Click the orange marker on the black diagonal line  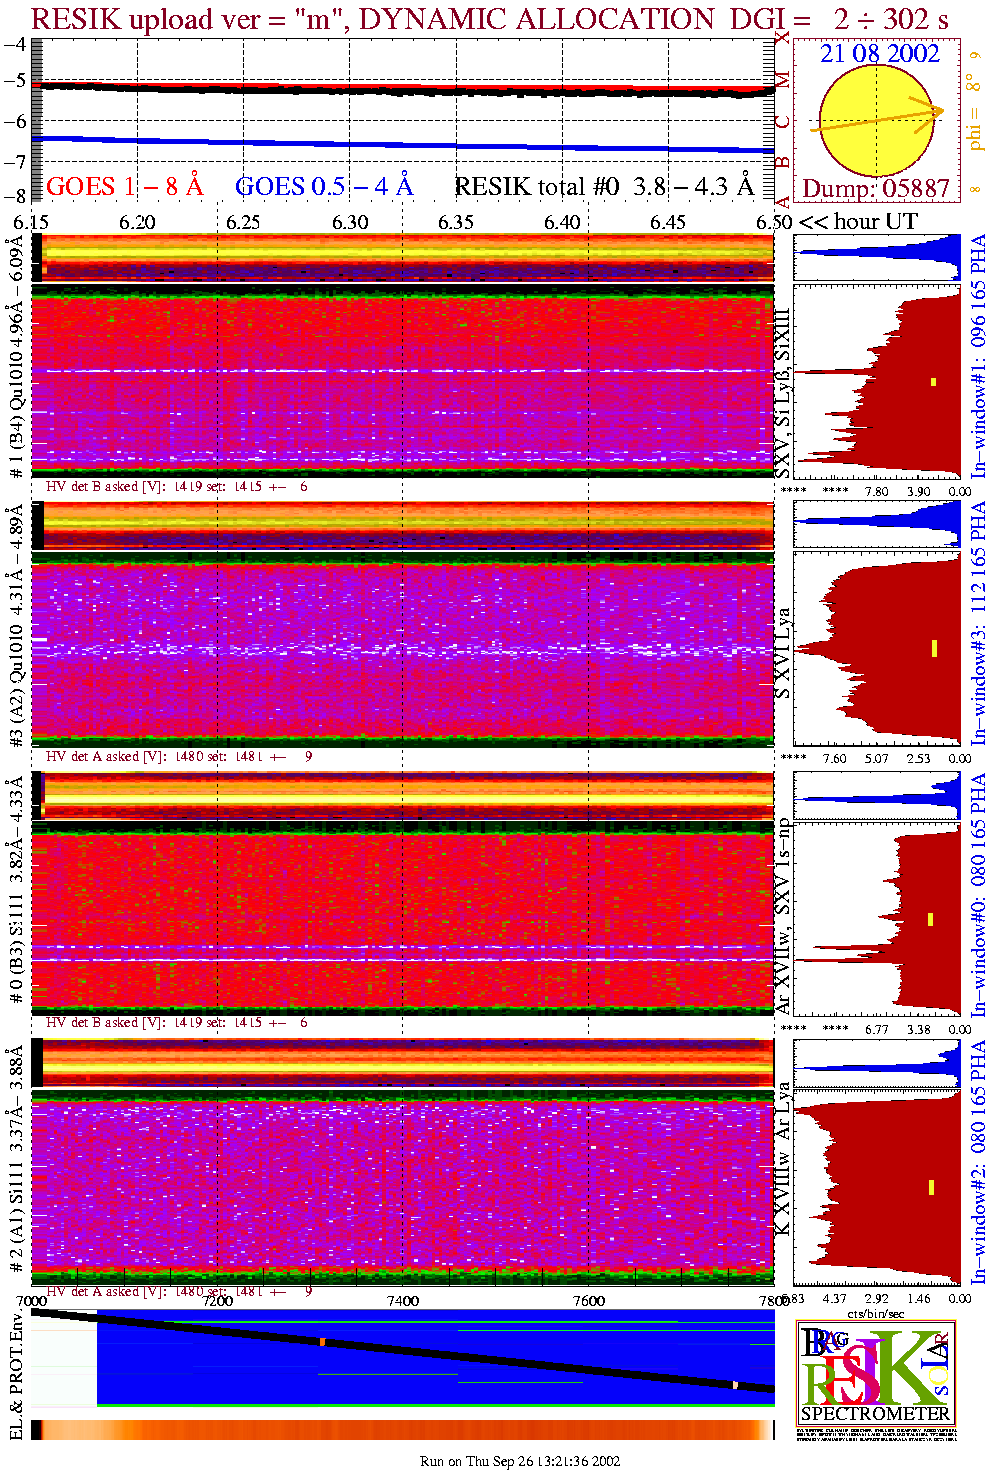click(322, 1341)
